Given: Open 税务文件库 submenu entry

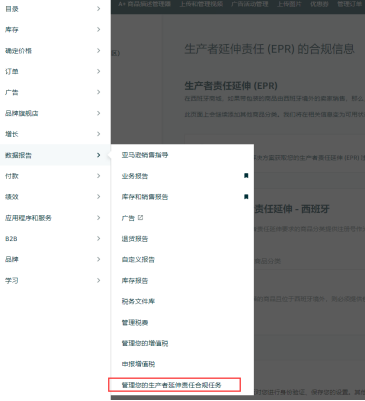Looking at the screenshot, I should pyautogui.click(x=138, y=301).
